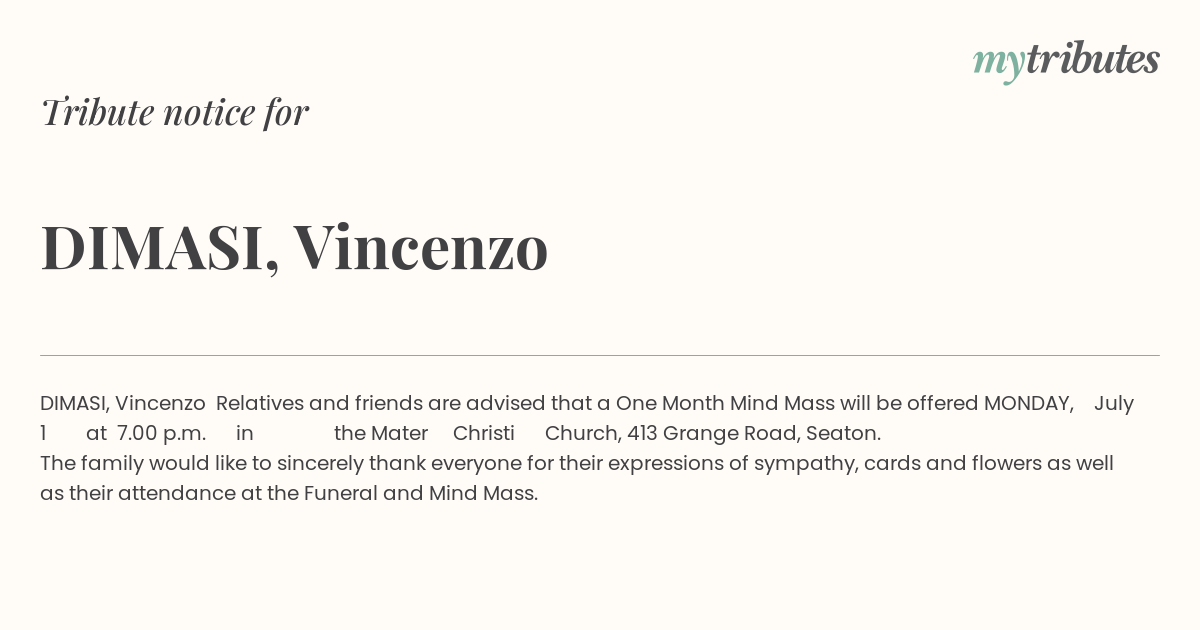Click the grey 'tributes' part of logo
Viewport: 1200px width, 630px height.
(x=1093, y=59)
